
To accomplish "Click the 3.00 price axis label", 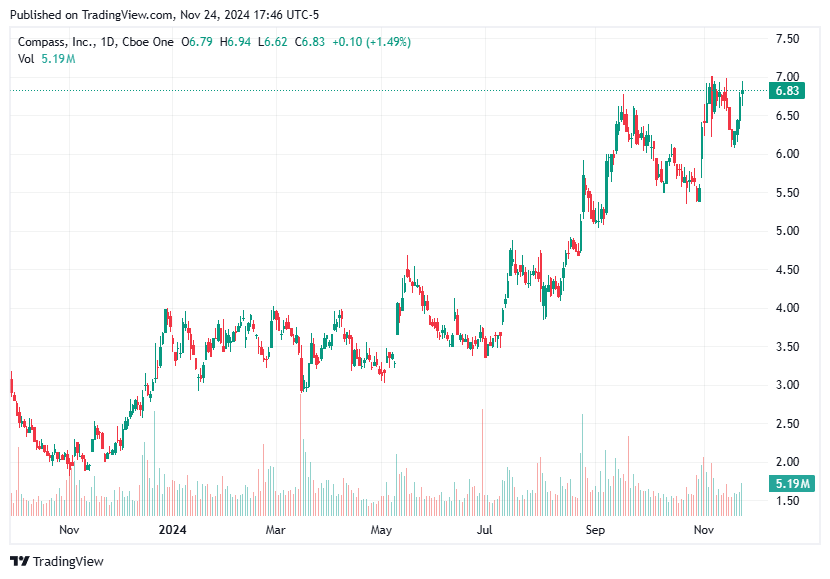I will (787, 385).
